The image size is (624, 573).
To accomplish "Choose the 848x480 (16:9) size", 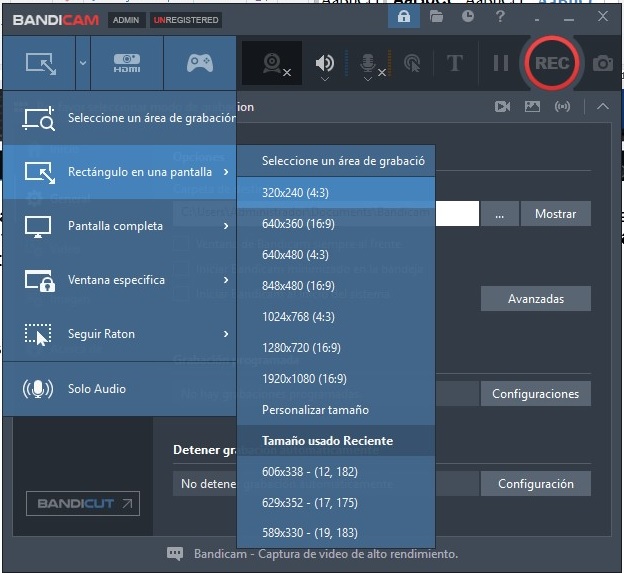I will coord(336,286).
